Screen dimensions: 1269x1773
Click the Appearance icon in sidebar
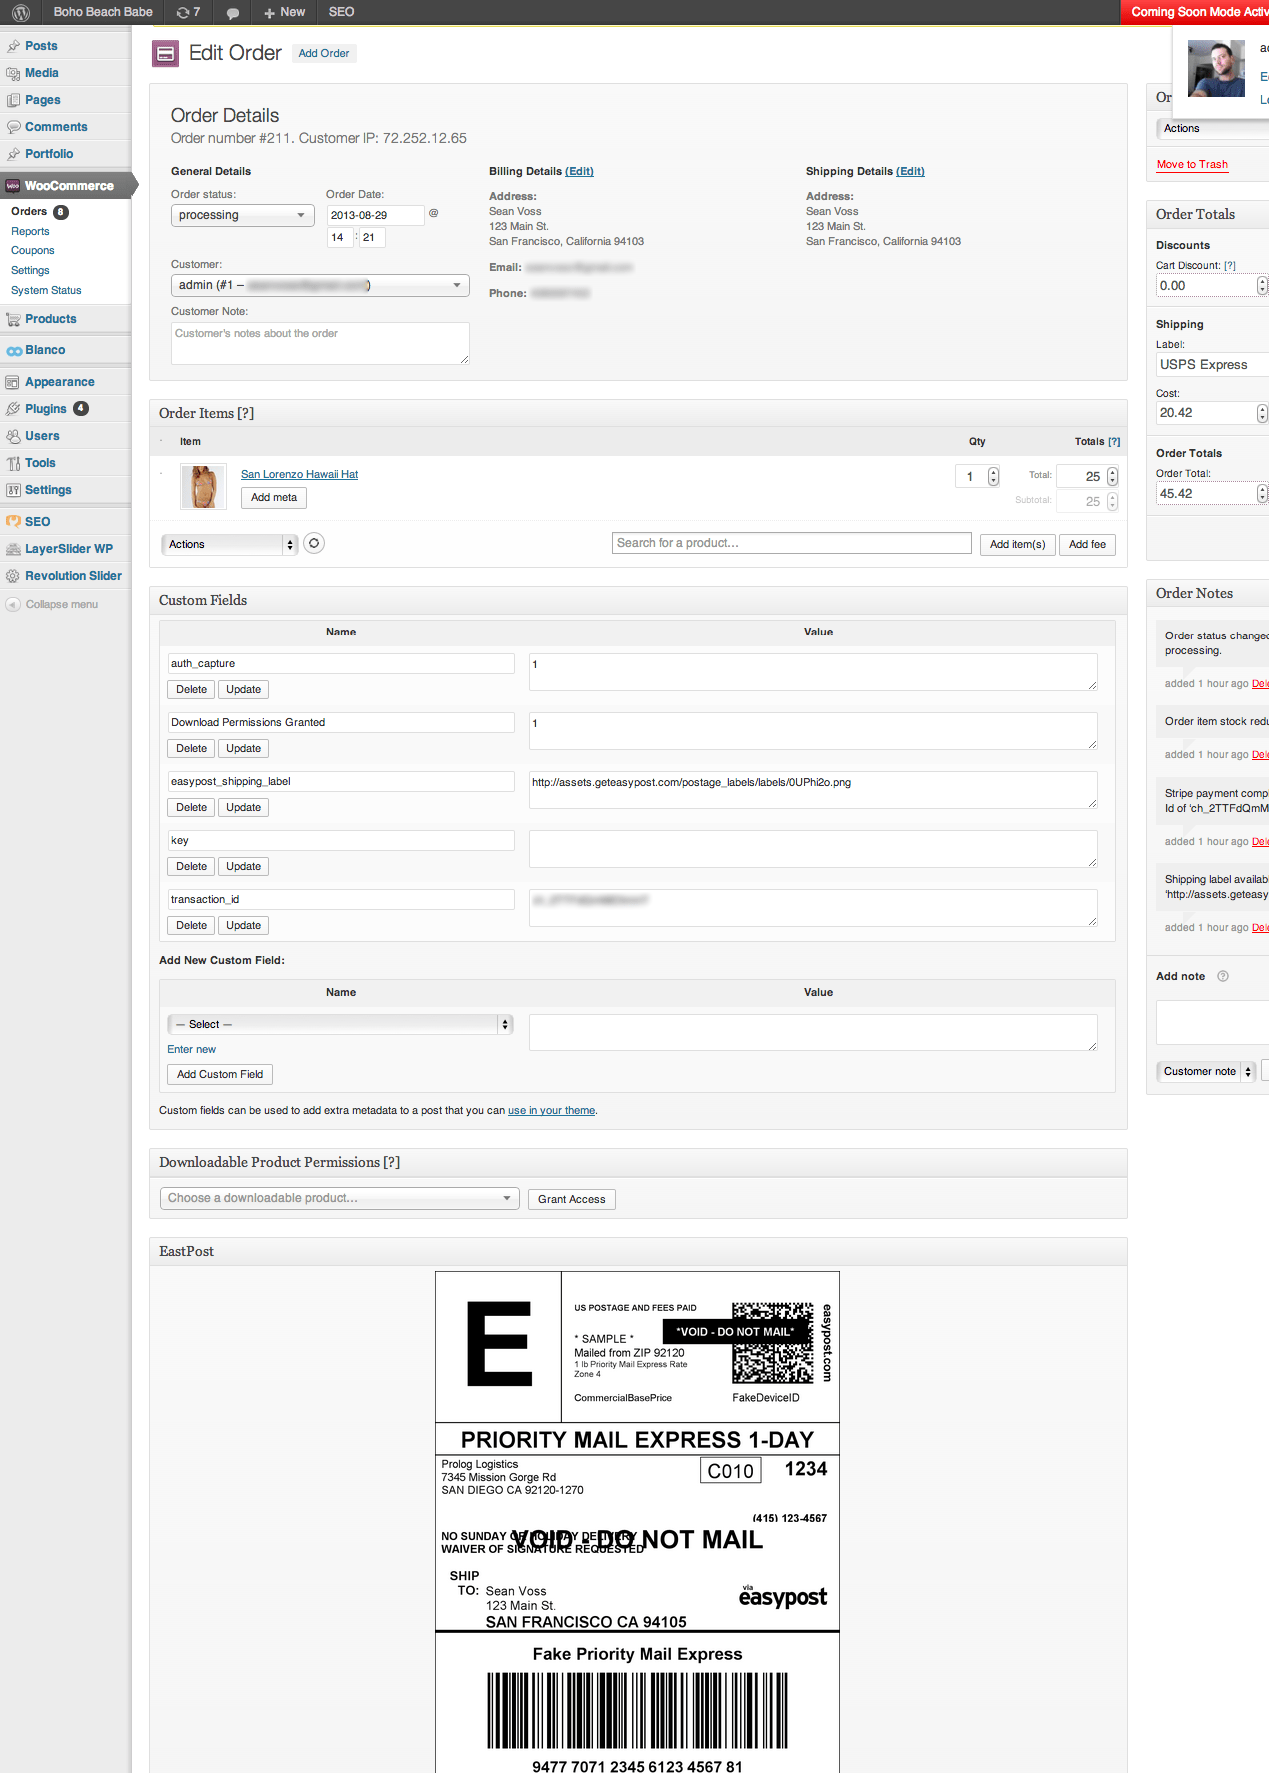click(x=13, y=382)
